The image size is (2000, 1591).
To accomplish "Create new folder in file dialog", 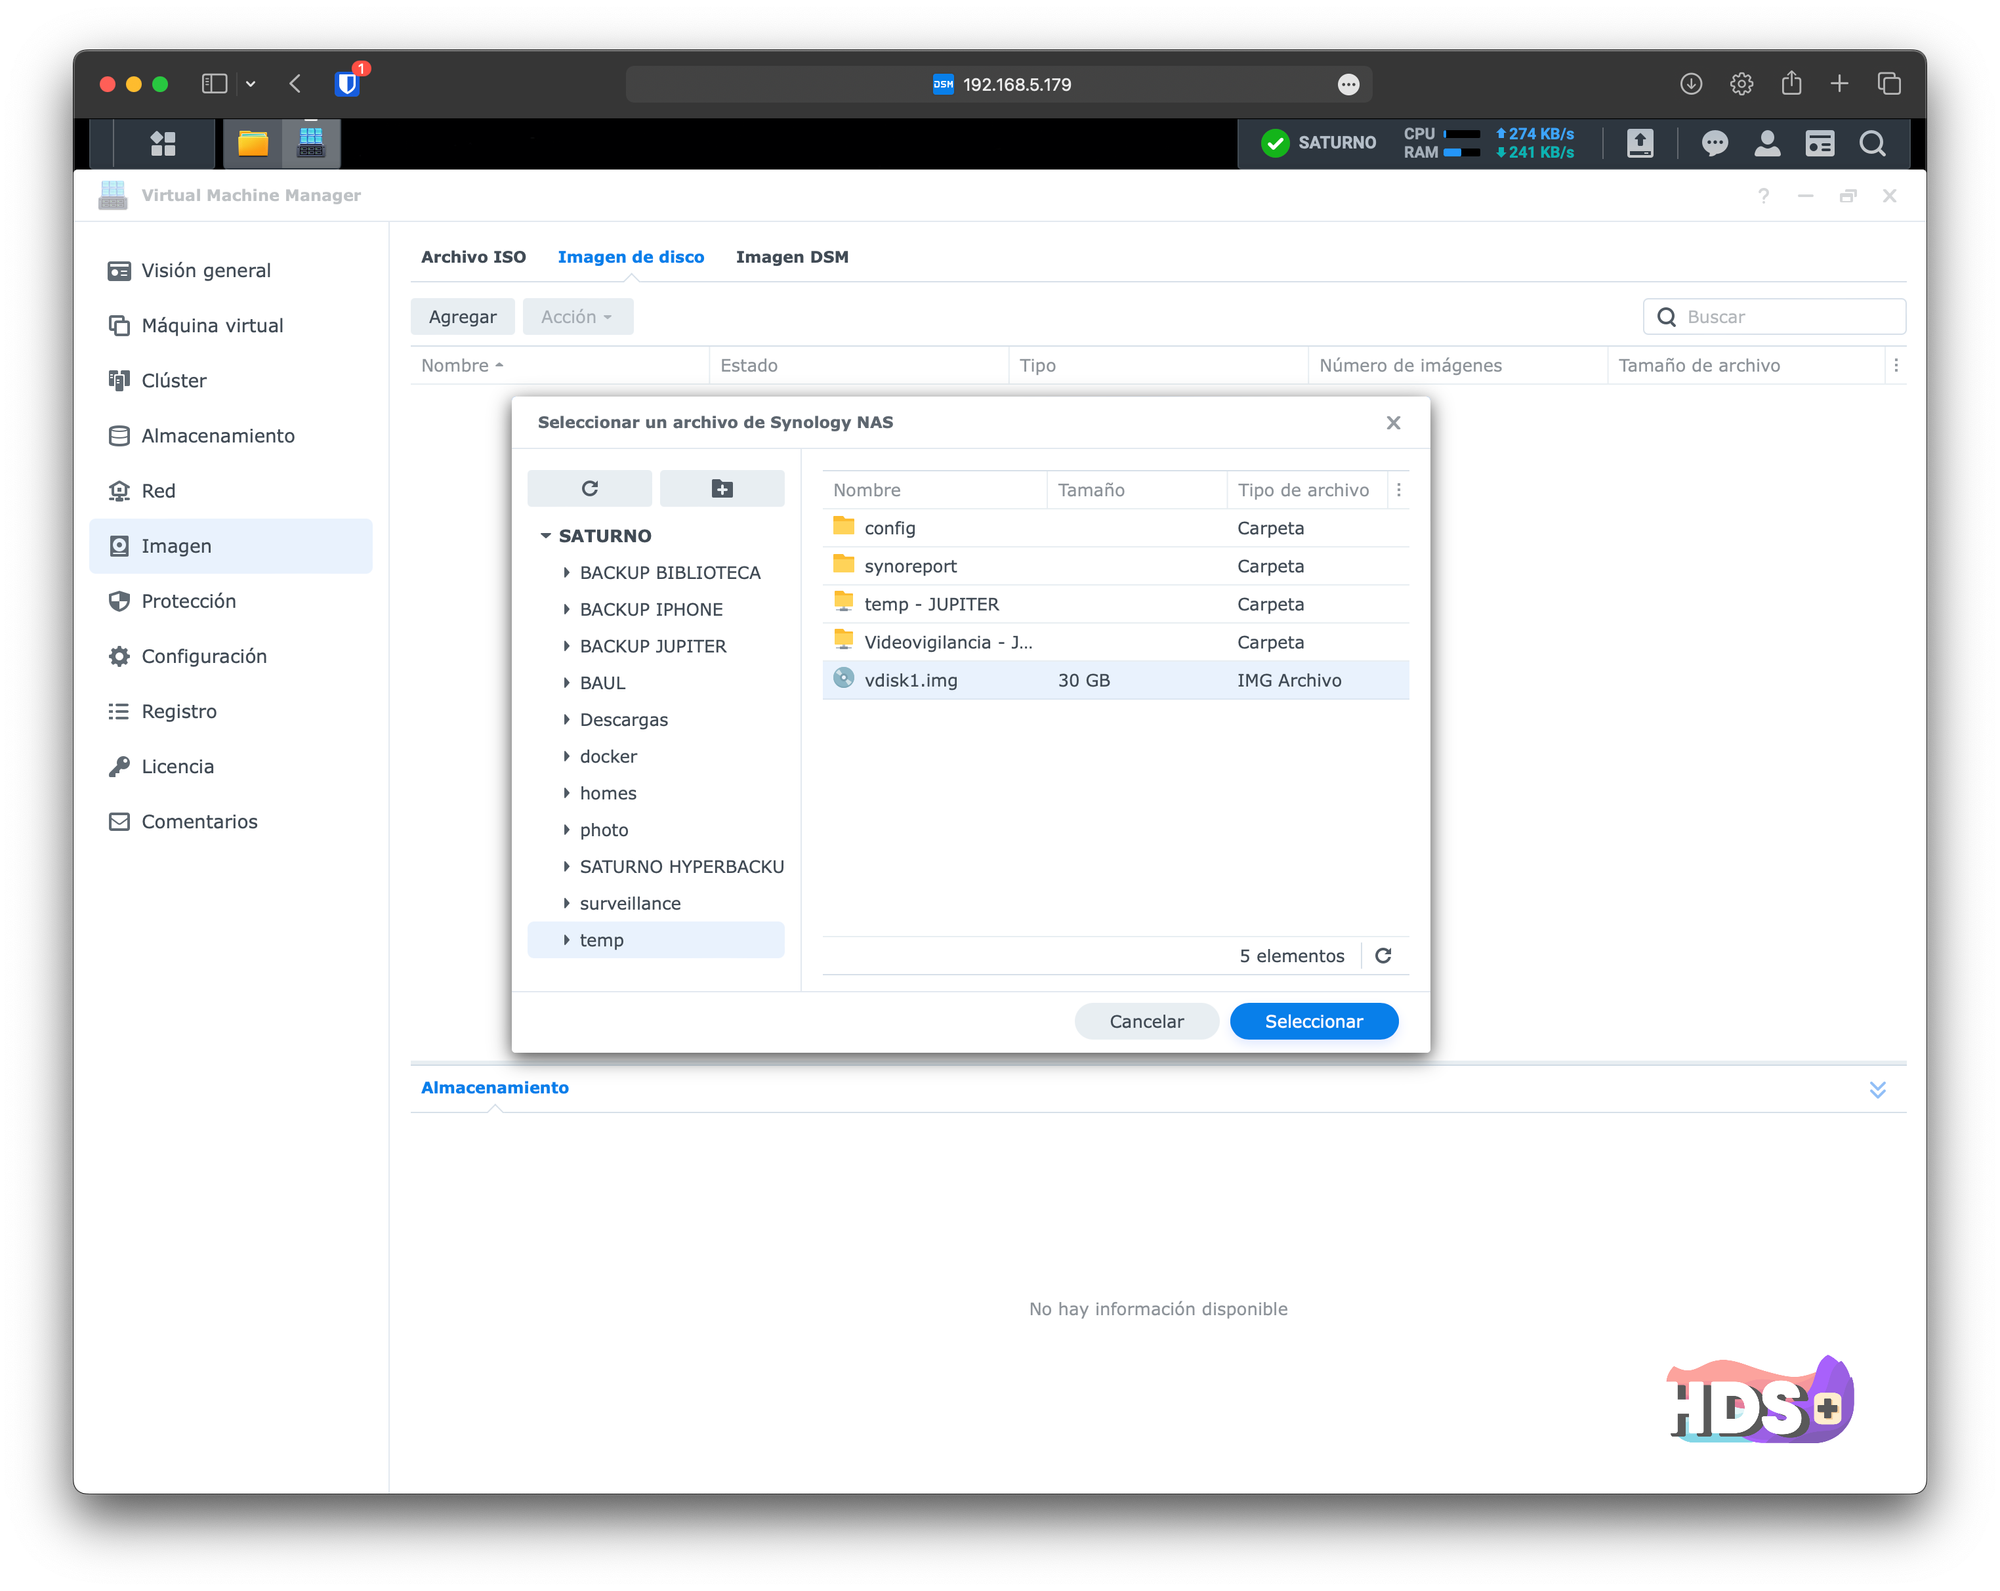I will click(x=722, y=488).
